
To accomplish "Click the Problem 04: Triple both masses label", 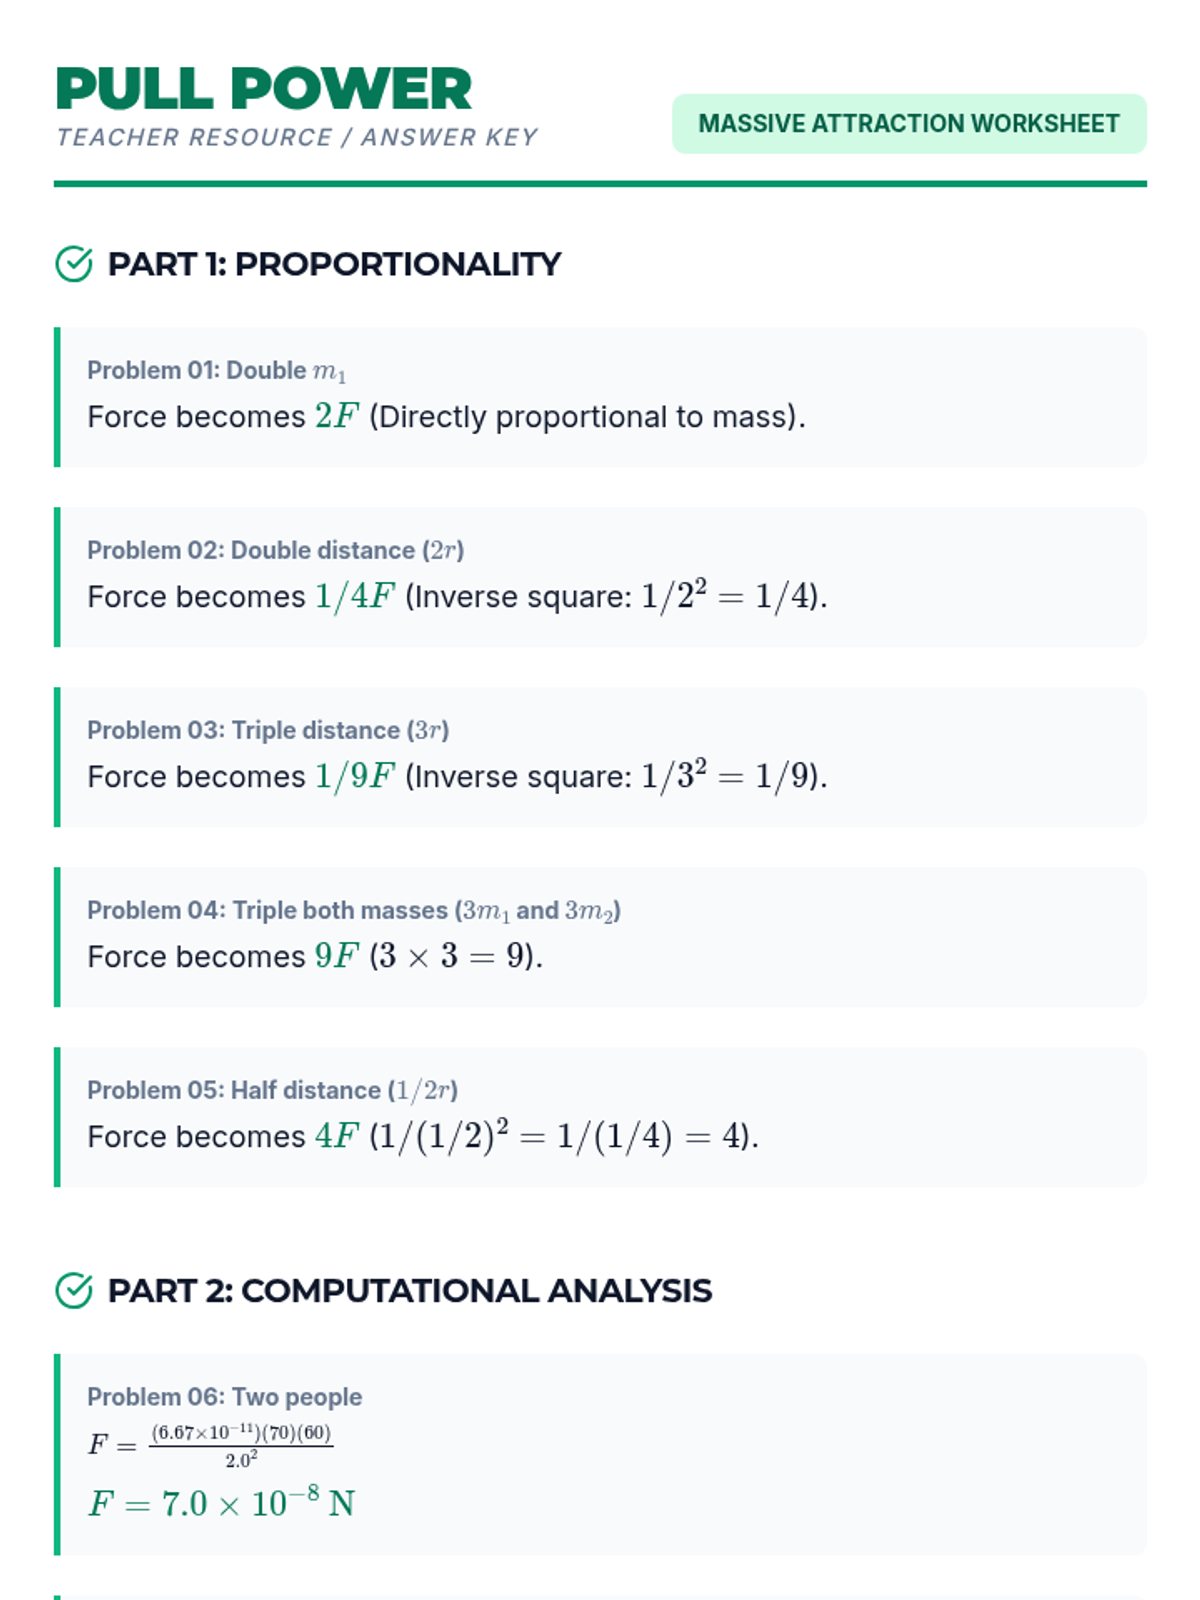I will 353,911.
